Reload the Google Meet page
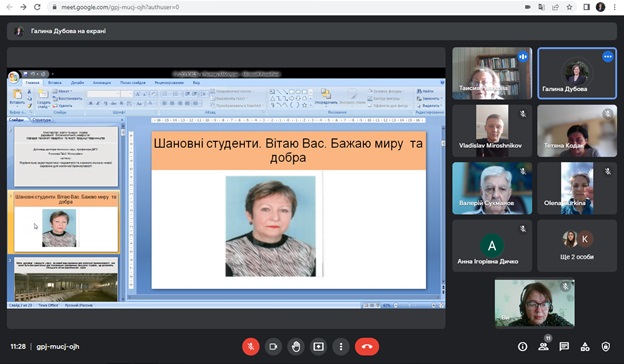 tap(37, 7)
